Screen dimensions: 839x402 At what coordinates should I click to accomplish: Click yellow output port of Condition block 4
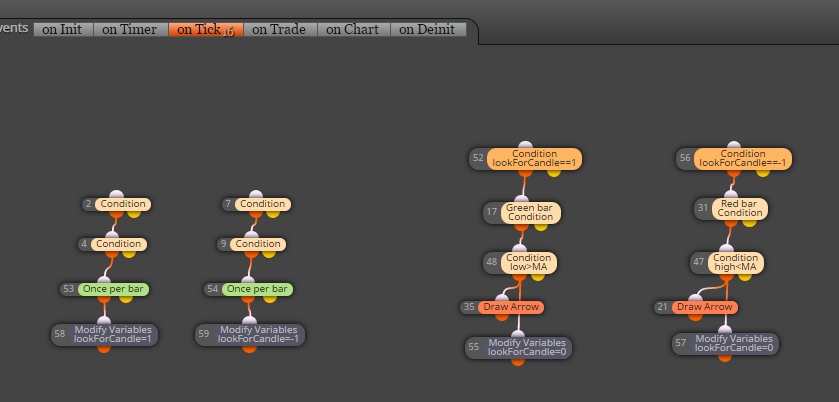click(129, 253)
